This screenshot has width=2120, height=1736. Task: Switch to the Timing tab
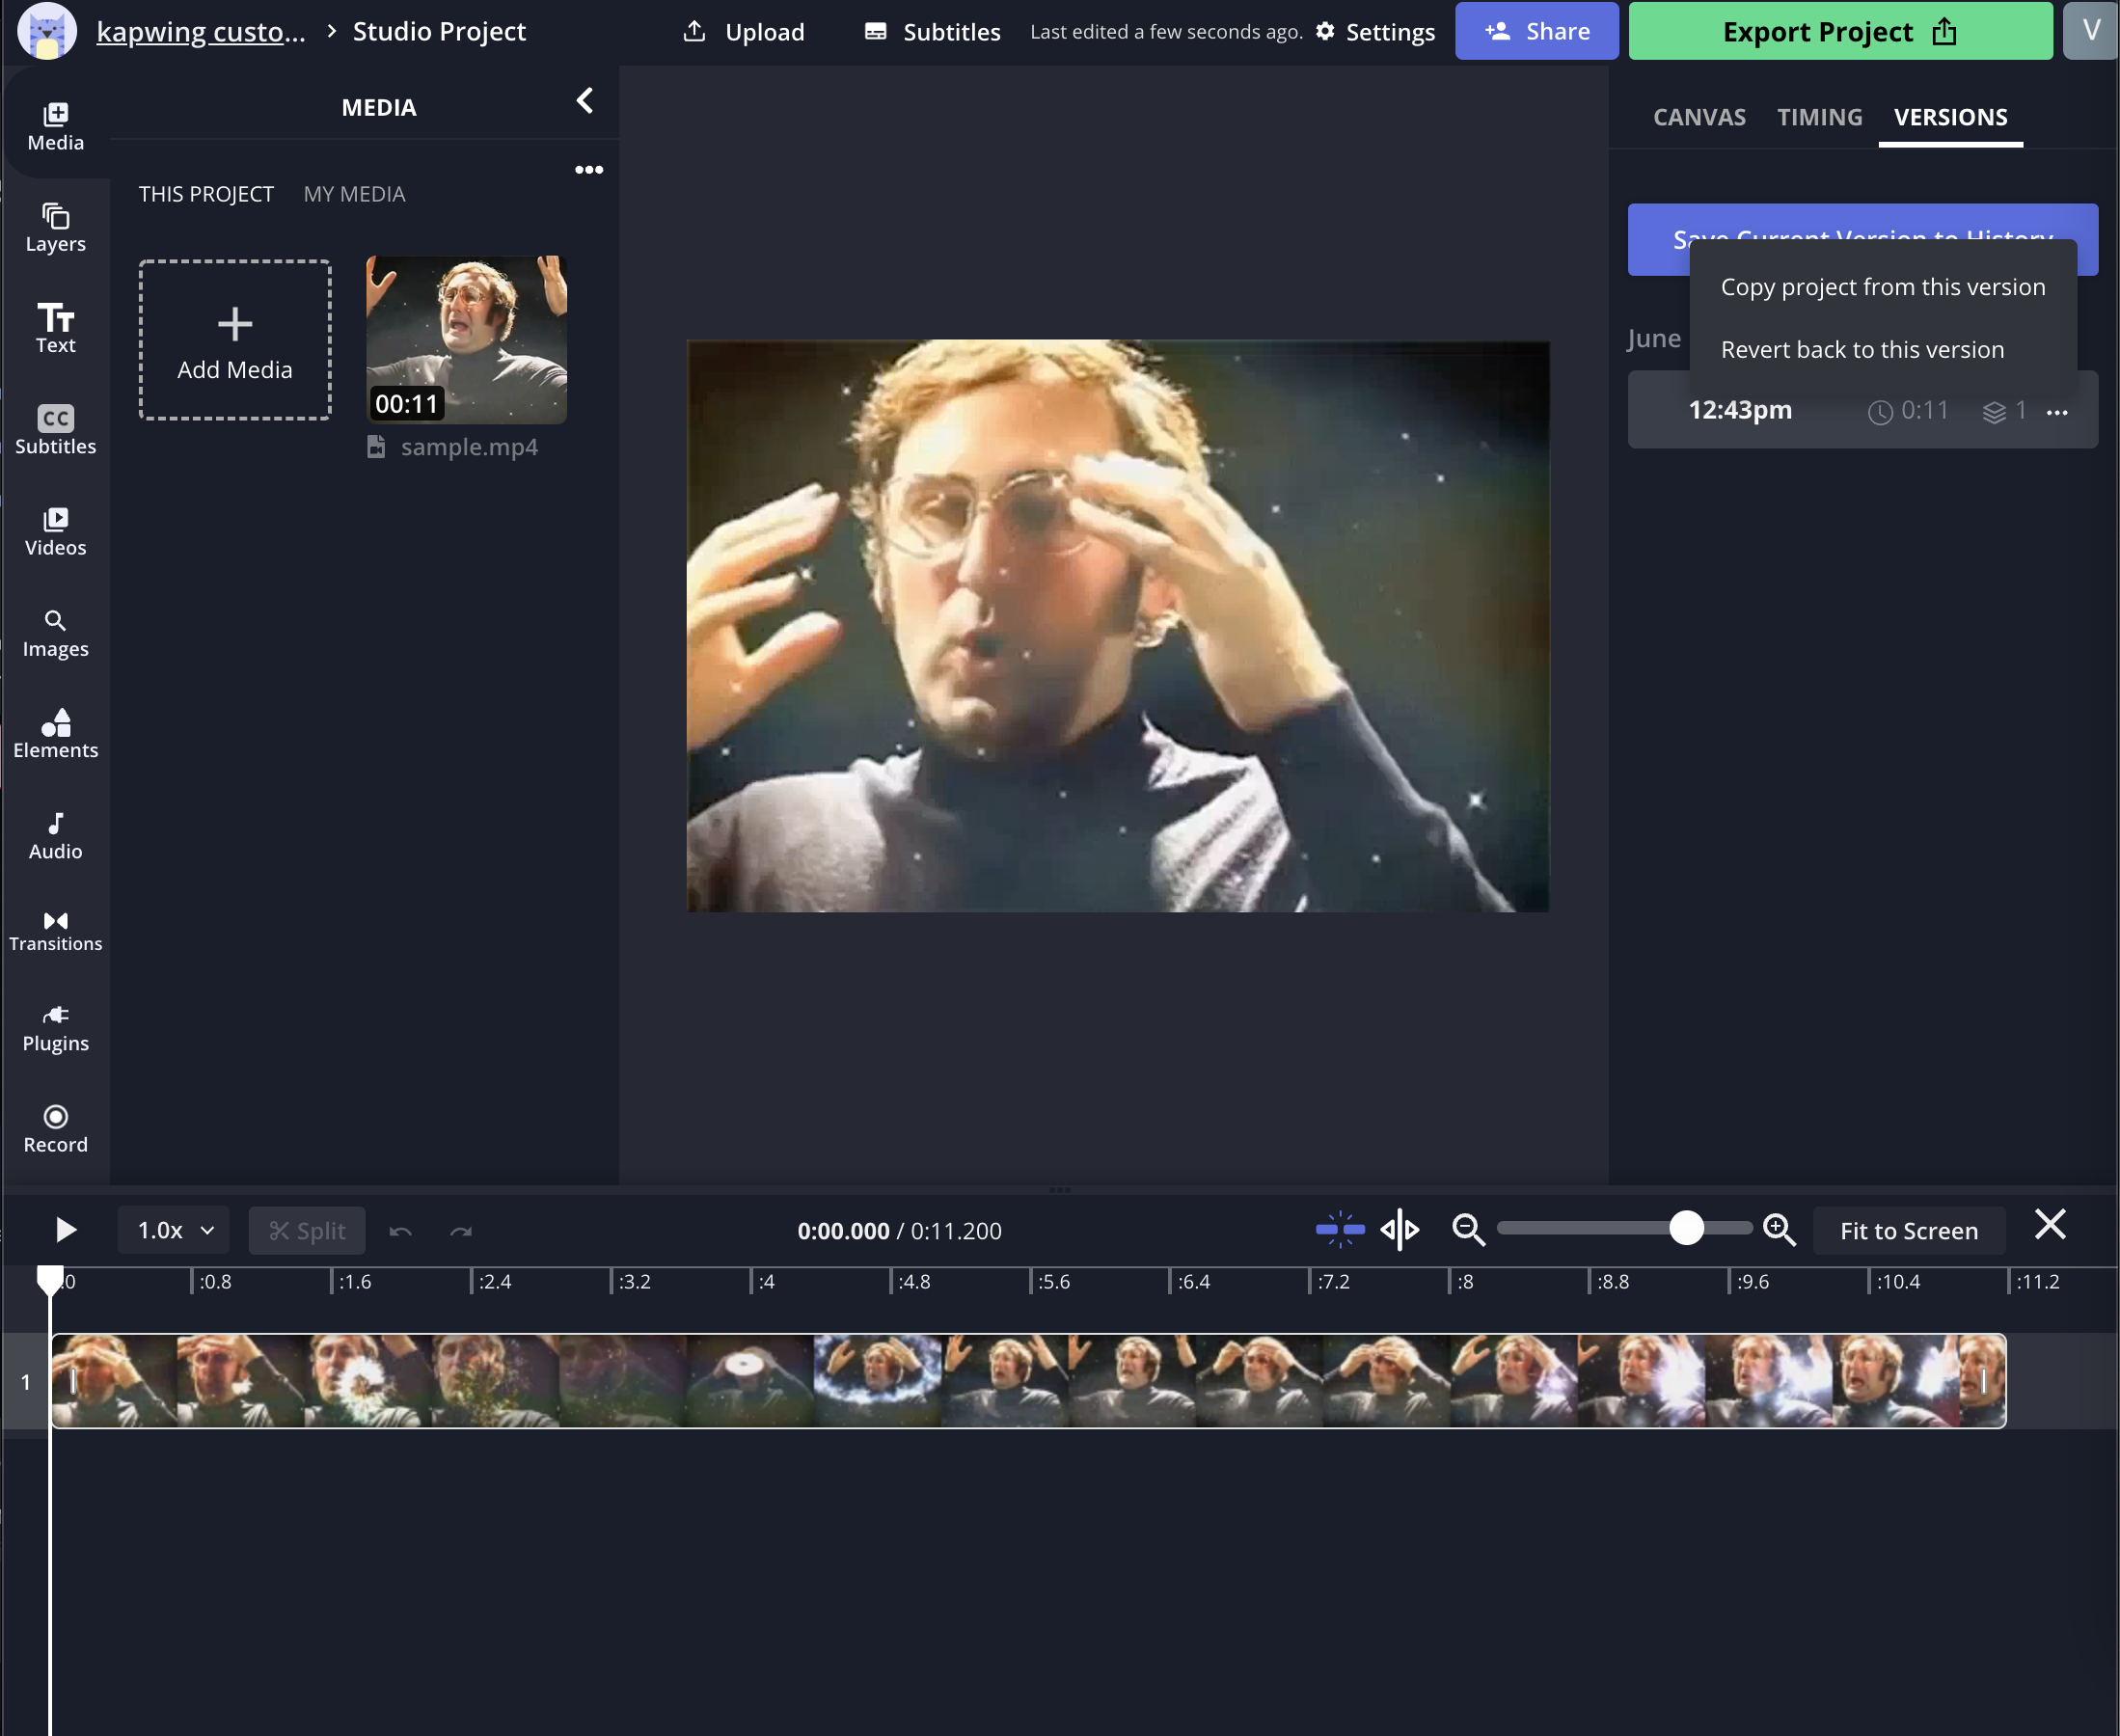1819,117
